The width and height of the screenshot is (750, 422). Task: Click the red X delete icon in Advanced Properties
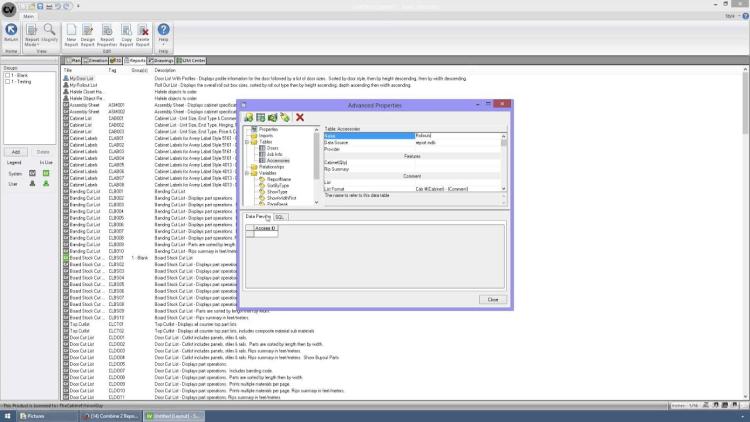tap(299, 117)
